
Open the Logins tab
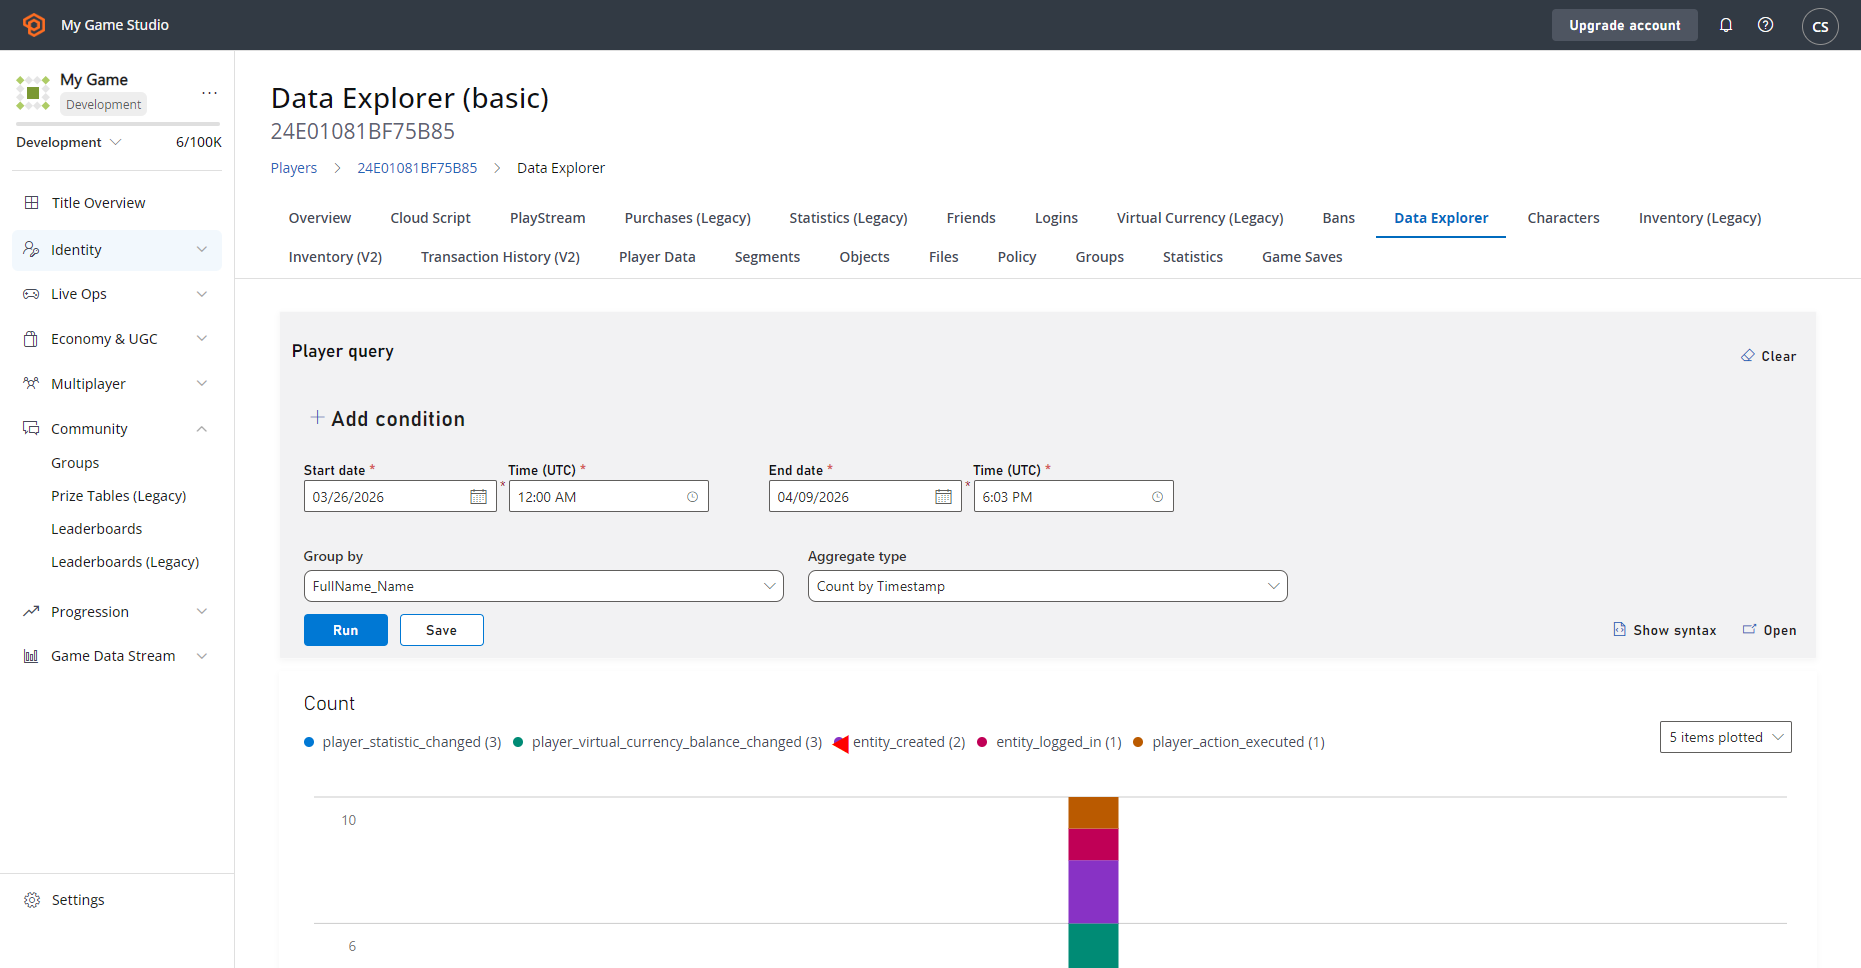coord(1056,218)
